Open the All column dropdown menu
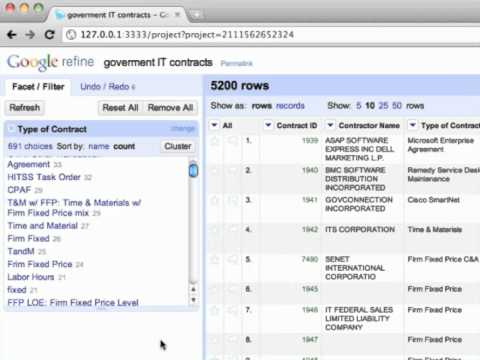 pyautogui.click(x=214, y=125)
